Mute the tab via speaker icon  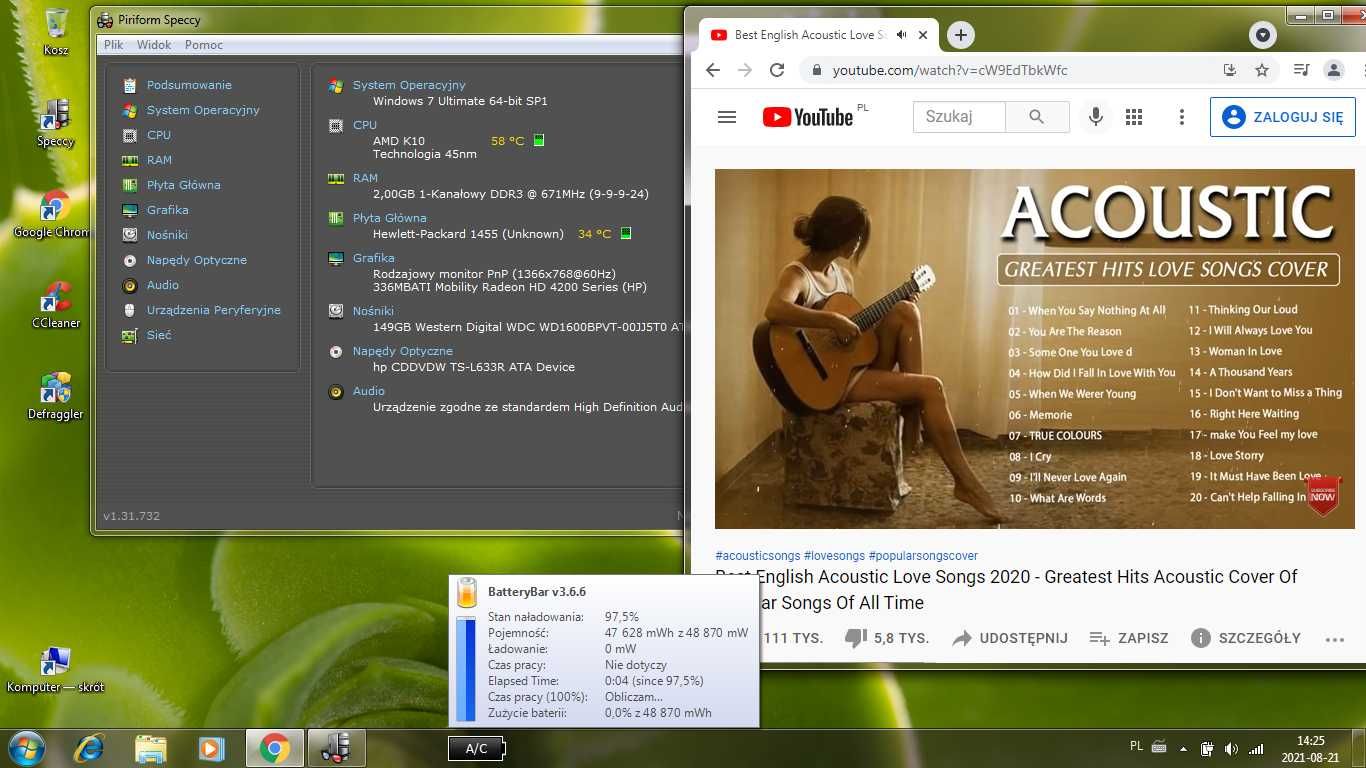click(x=901, y=35)
